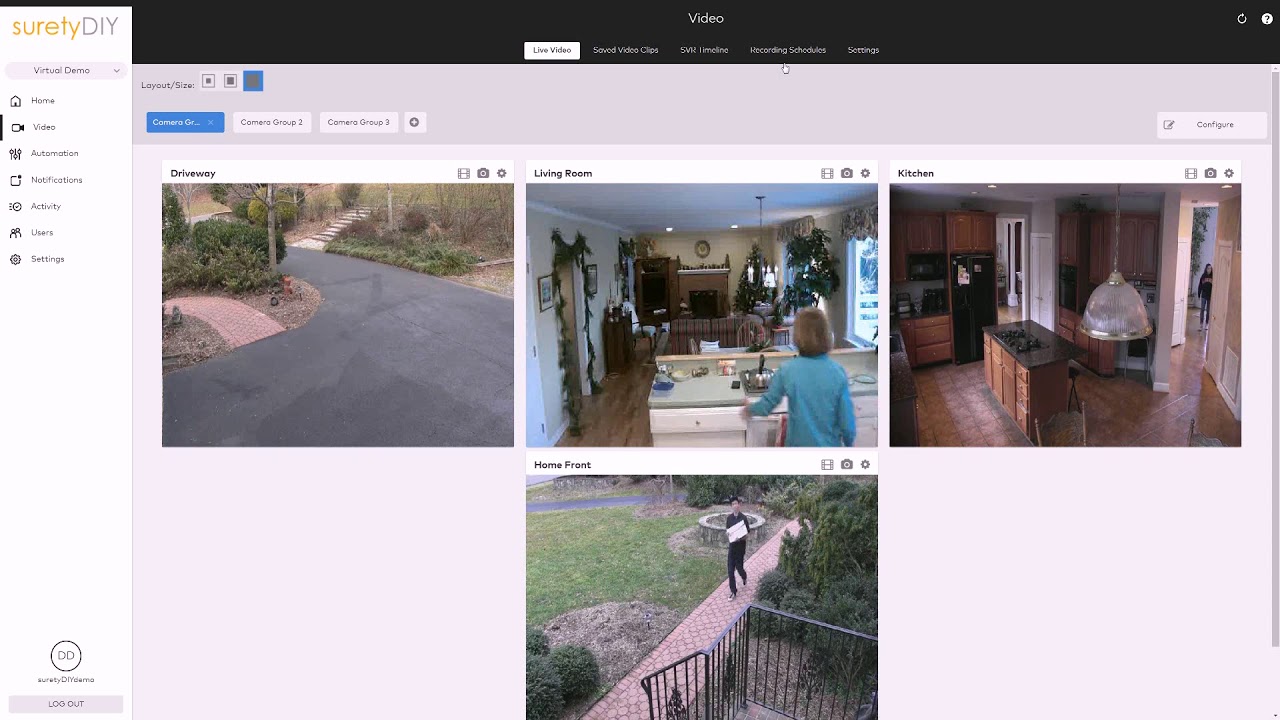Click the suretyDIY logo

(x=65, y=27)
